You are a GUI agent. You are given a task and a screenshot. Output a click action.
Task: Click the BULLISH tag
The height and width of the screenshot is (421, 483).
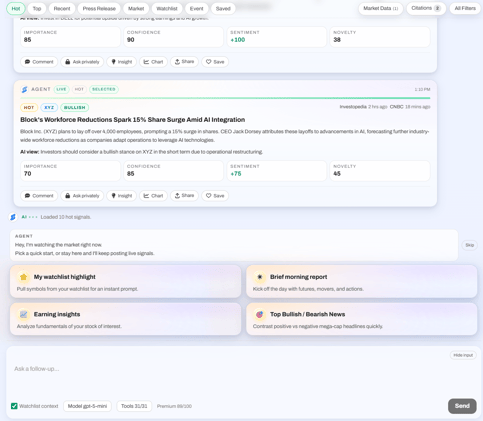pos(75,108)
